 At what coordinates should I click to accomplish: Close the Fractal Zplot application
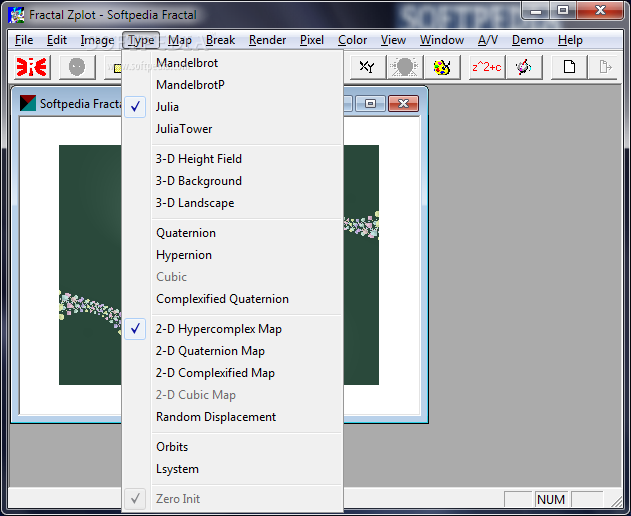(600, 10)
